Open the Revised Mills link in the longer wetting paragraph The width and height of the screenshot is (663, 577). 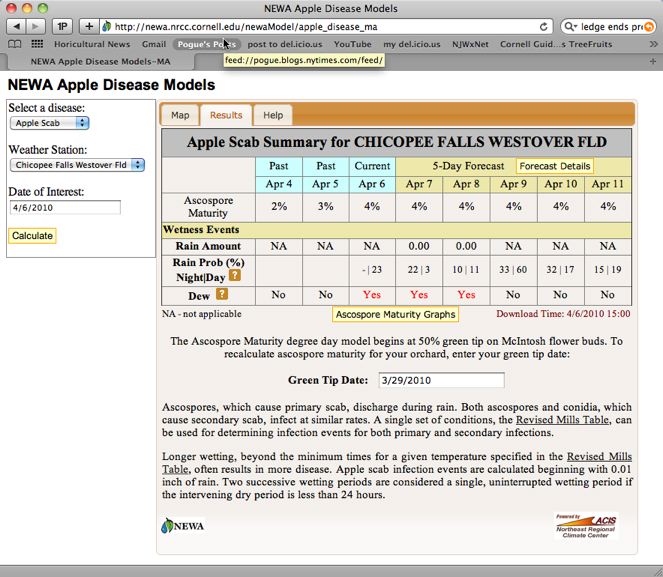599,457
